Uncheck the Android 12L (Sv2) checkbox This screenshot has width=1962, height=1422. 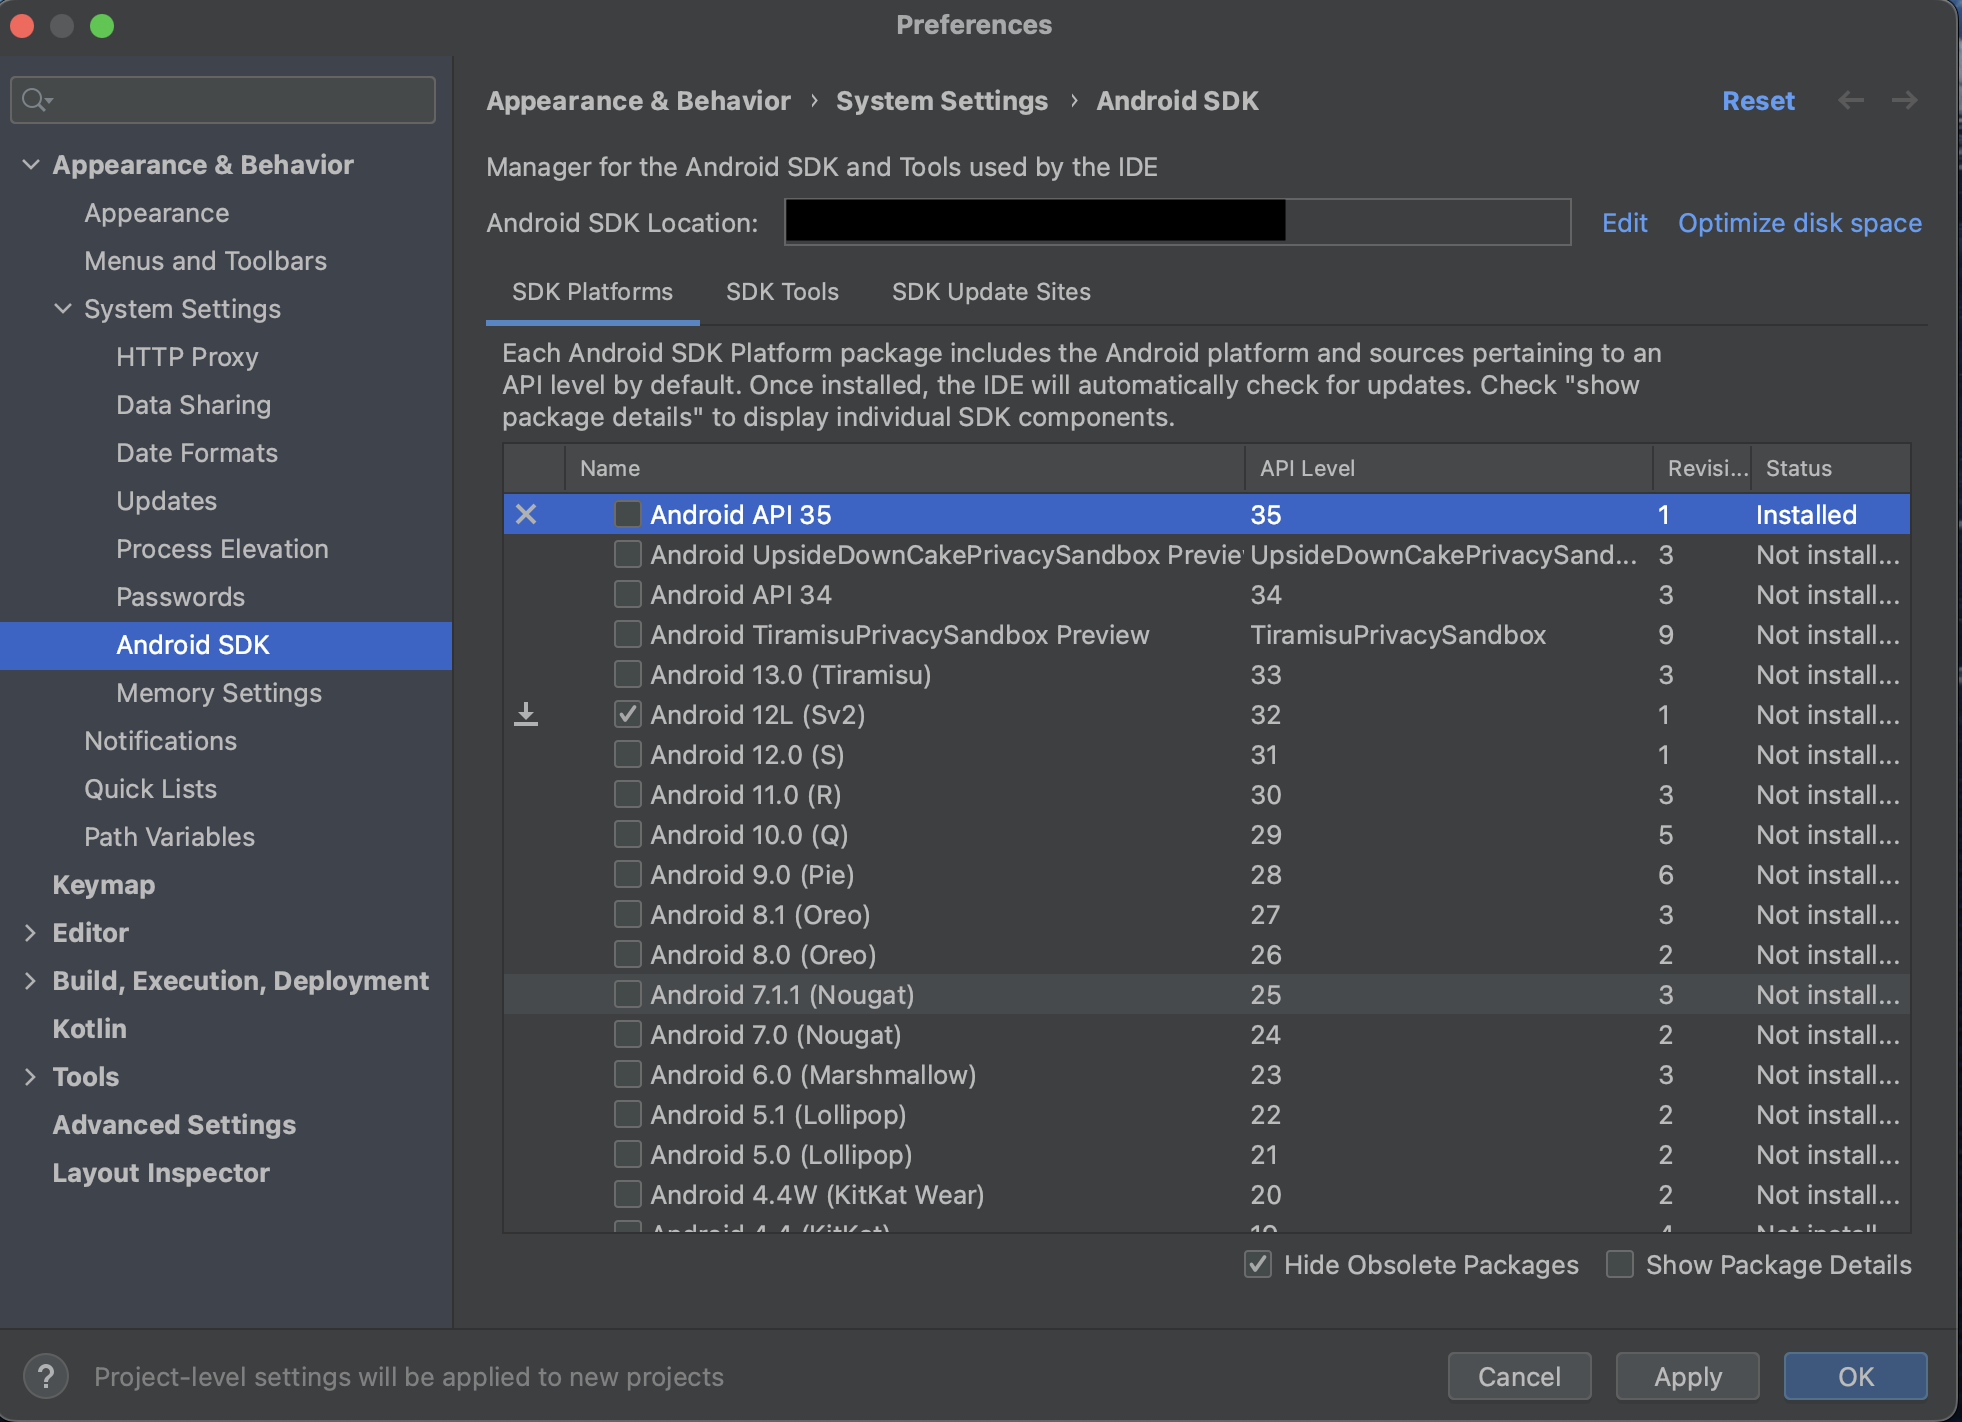point(628,714)
